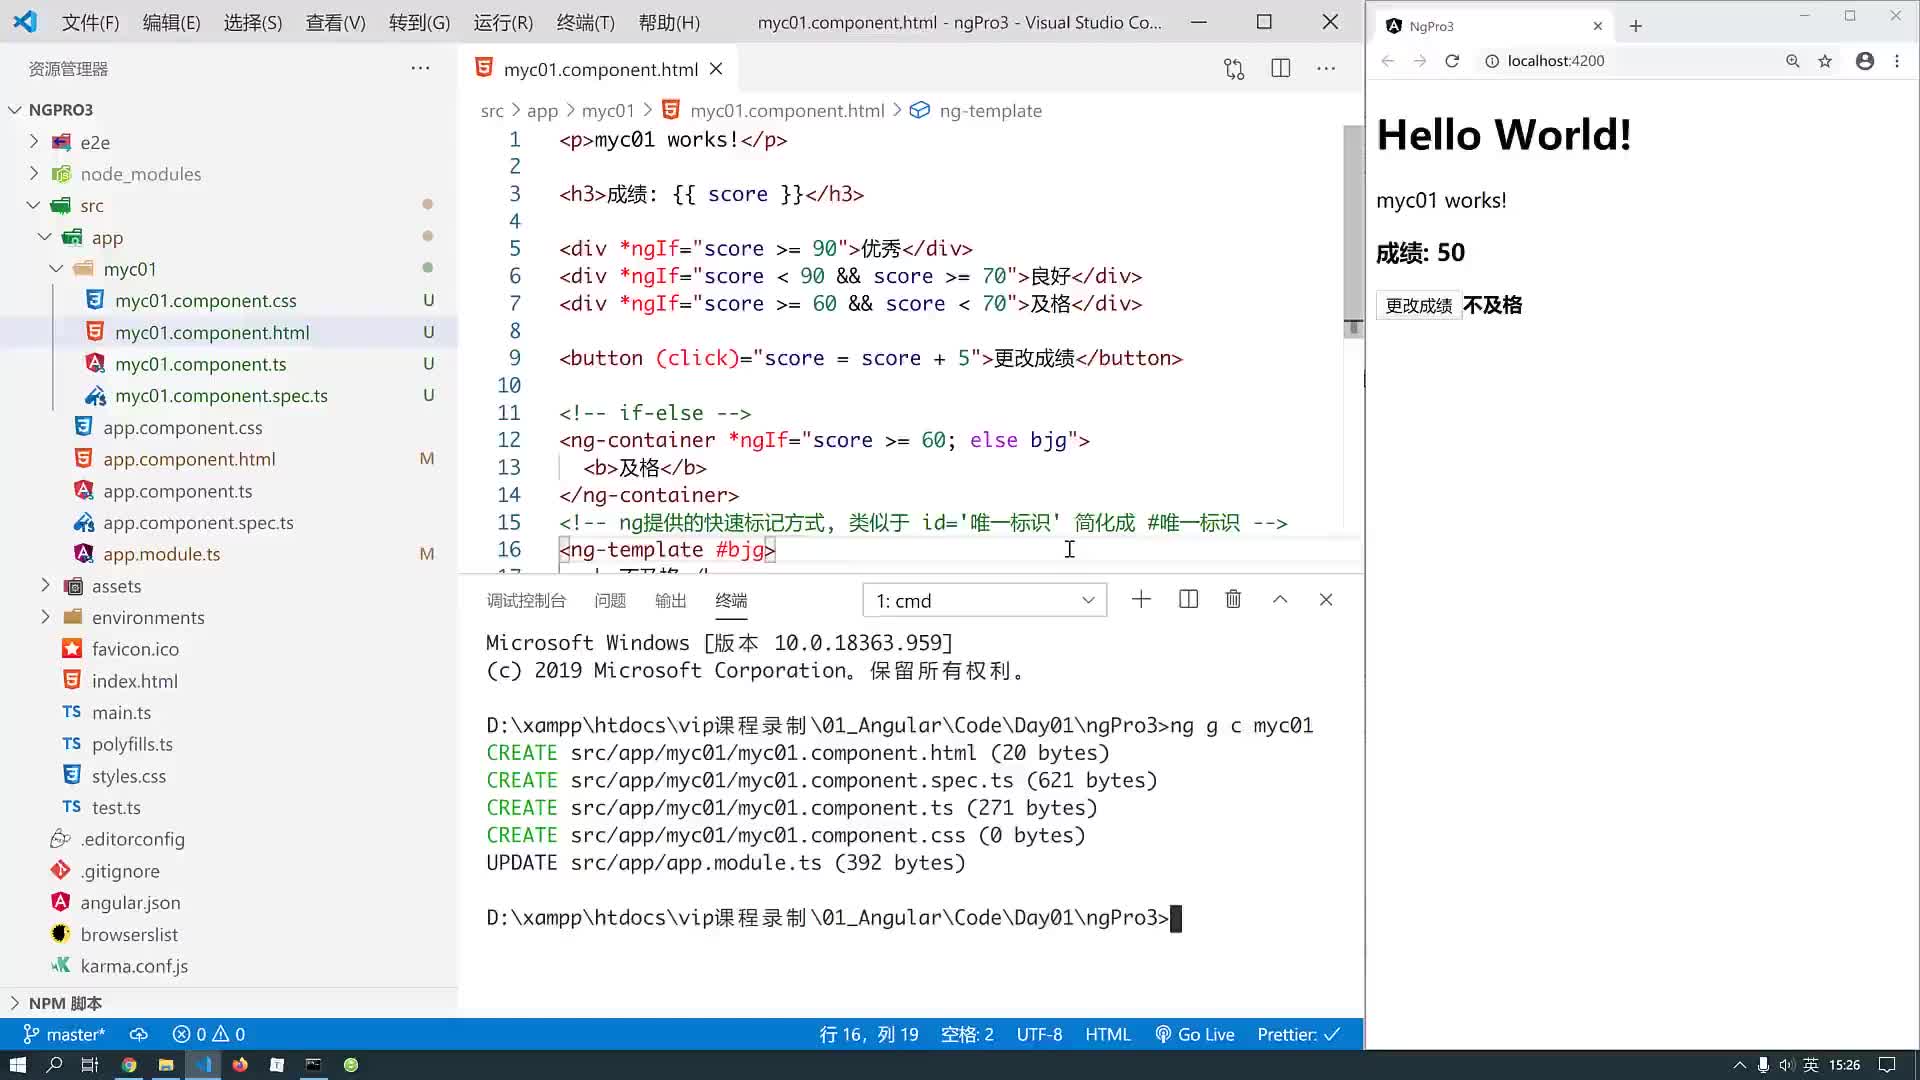Screen dimensions: 1920x1080
Task: Click myc01 breadcrumb folder
Action: point(608,111)
